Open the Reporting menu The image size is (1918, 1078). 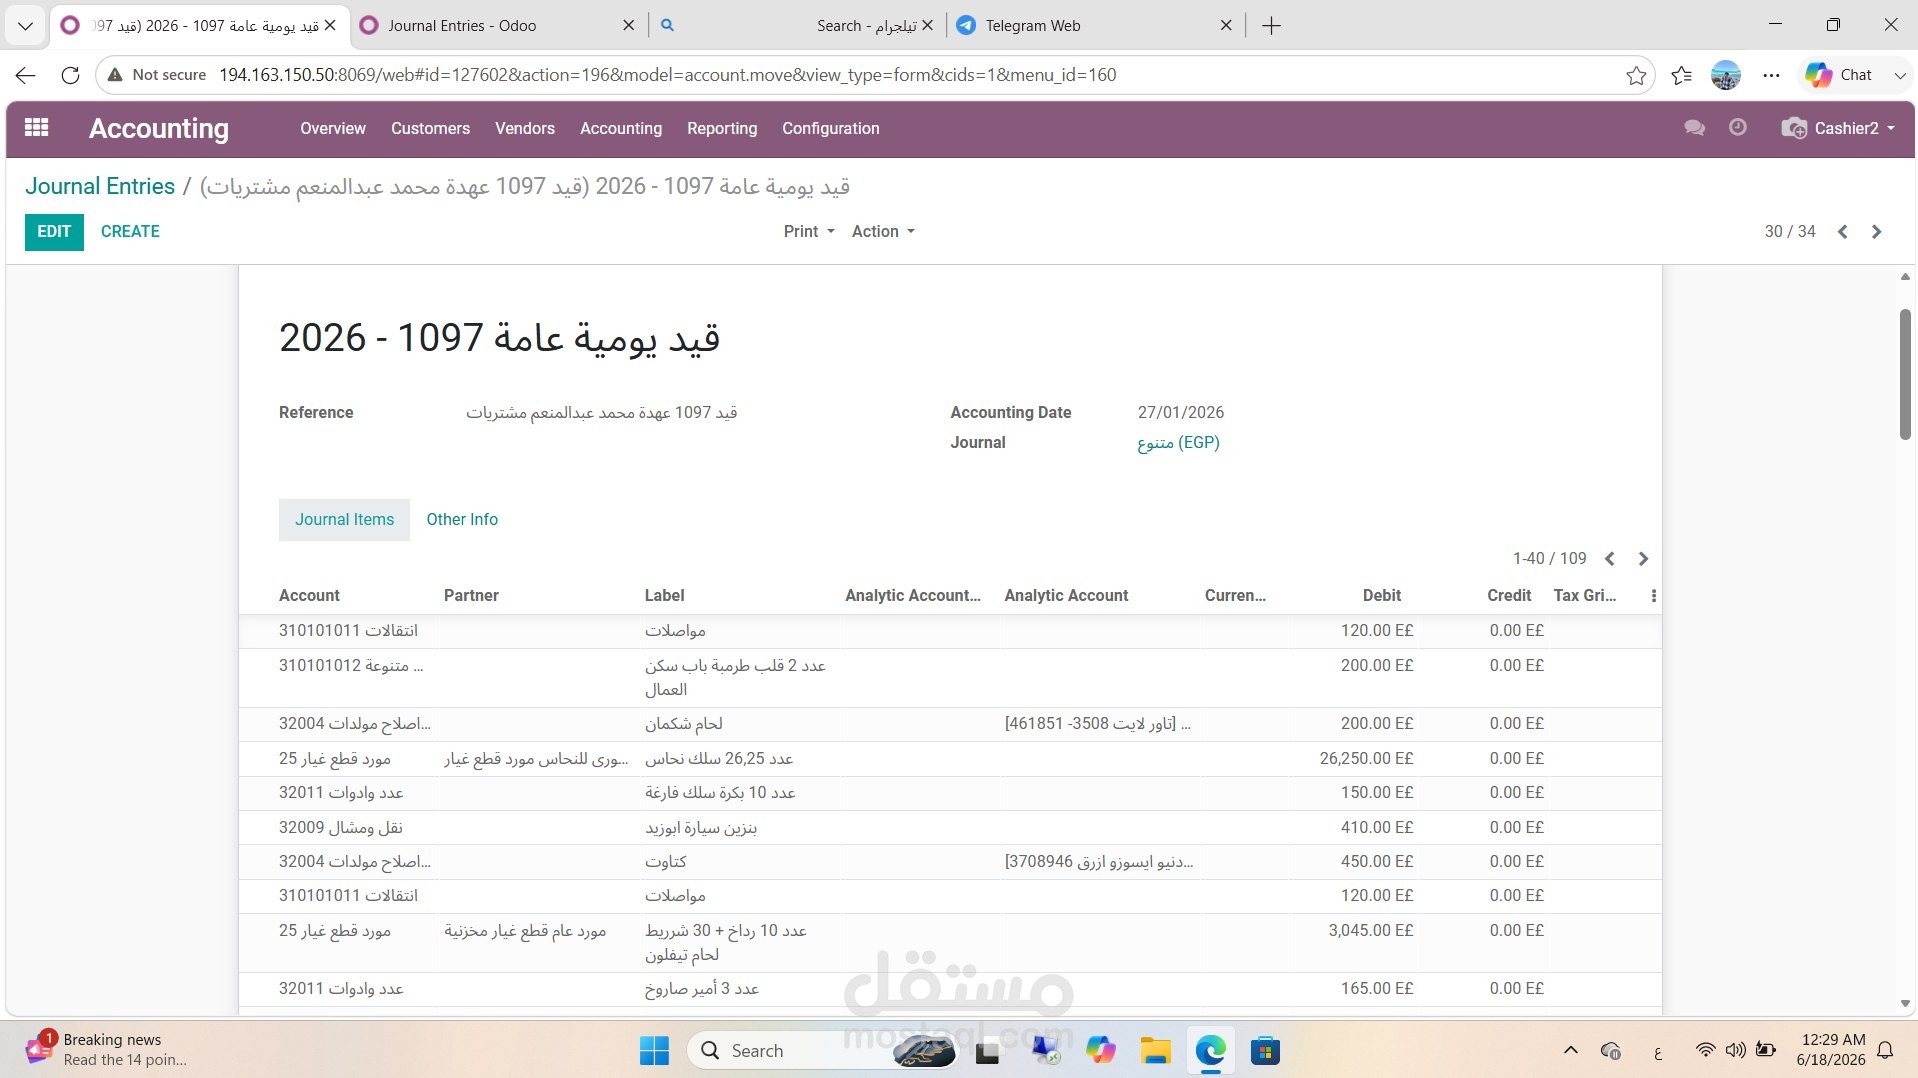[722, 128]
